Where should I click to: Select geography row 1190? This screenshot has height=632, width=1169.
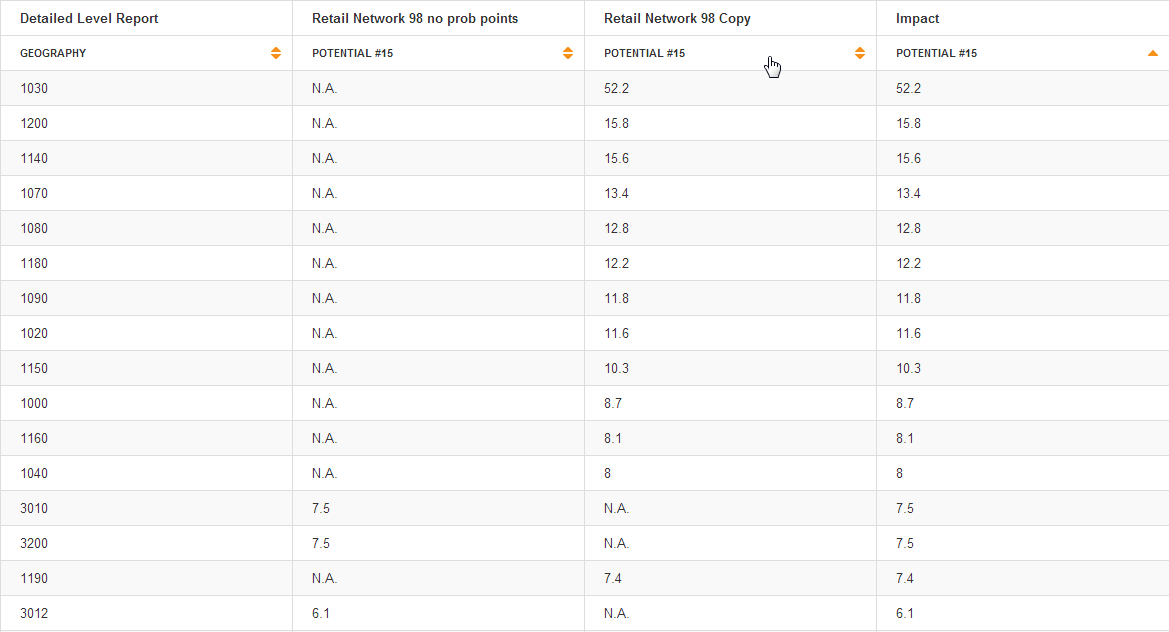click(x=34, y=579)
